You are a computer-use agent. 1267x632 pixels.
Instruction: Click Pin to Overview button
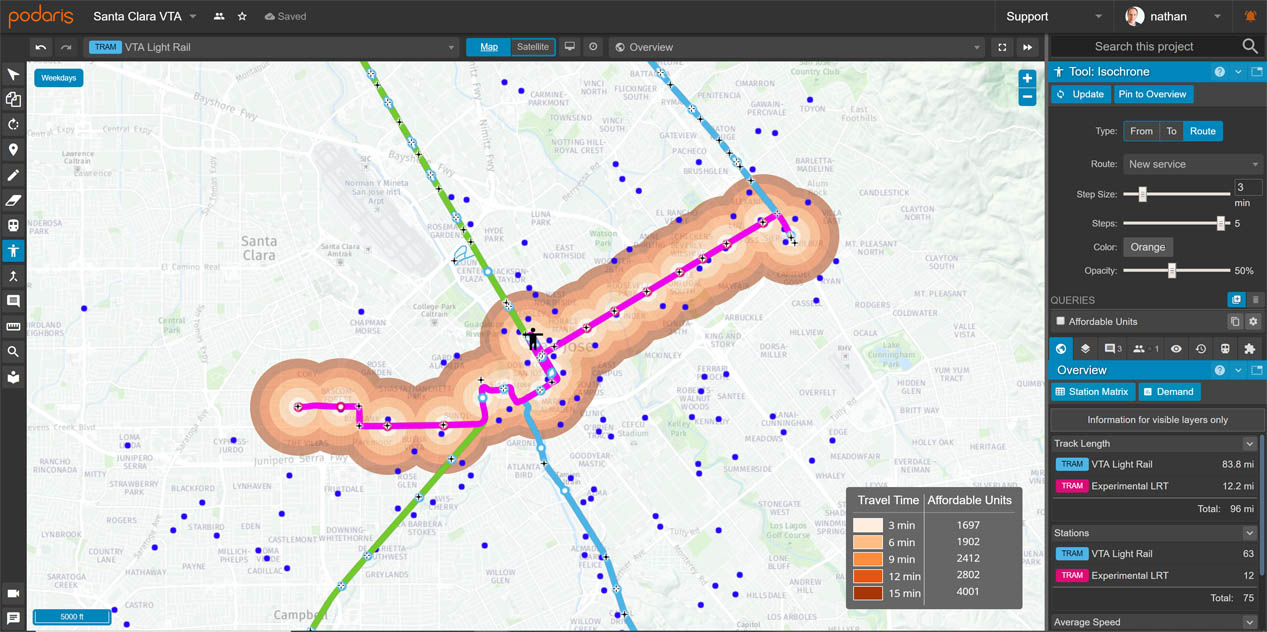pos(1152,94)
